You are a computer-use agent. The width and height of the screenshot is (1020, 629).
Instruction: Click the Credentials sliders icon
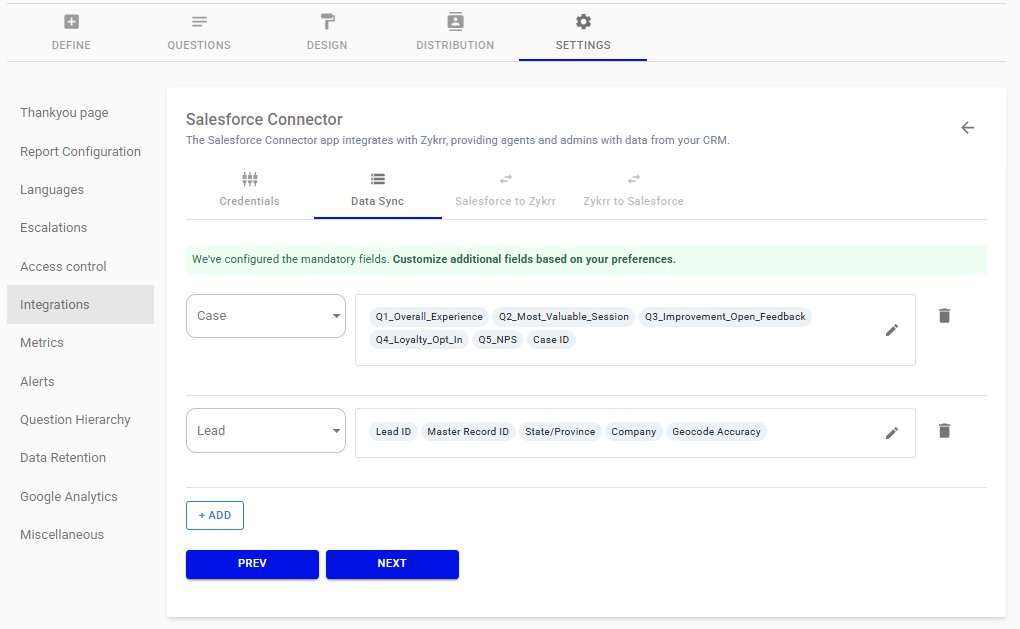point(250,179)
